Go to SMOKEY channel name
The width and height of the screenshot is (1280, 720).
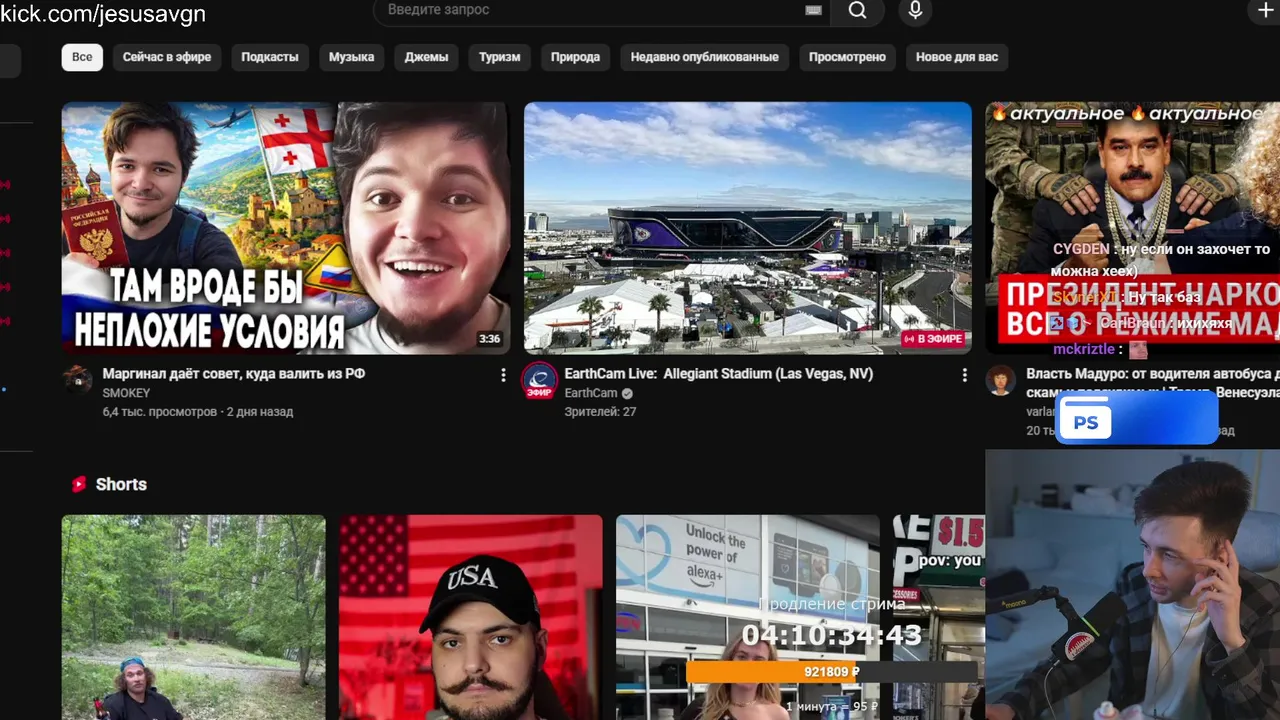pyautogui.click(x=126, y=393)
